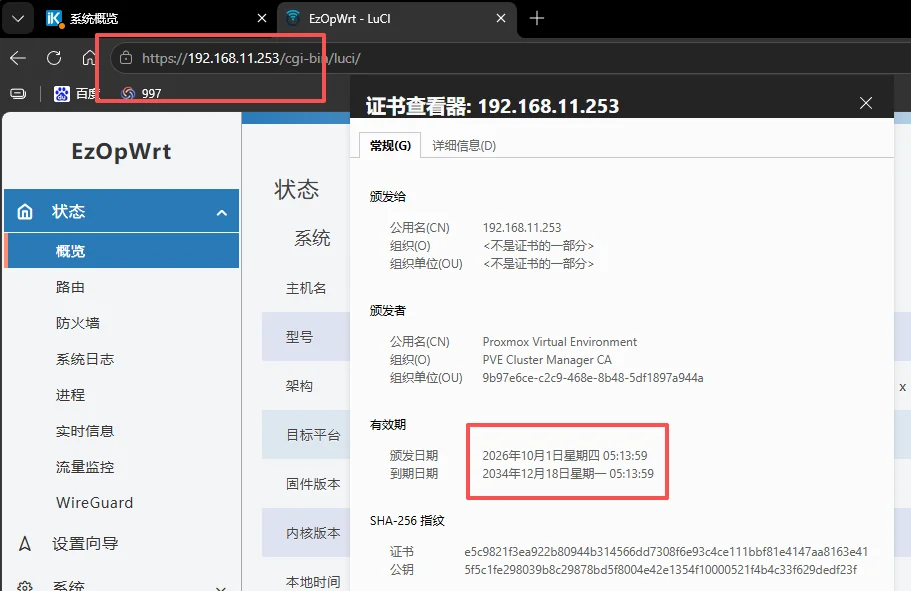911x591 pixels.
Task: Select the 常规(G) certificate tab
Action: [390, 146]
